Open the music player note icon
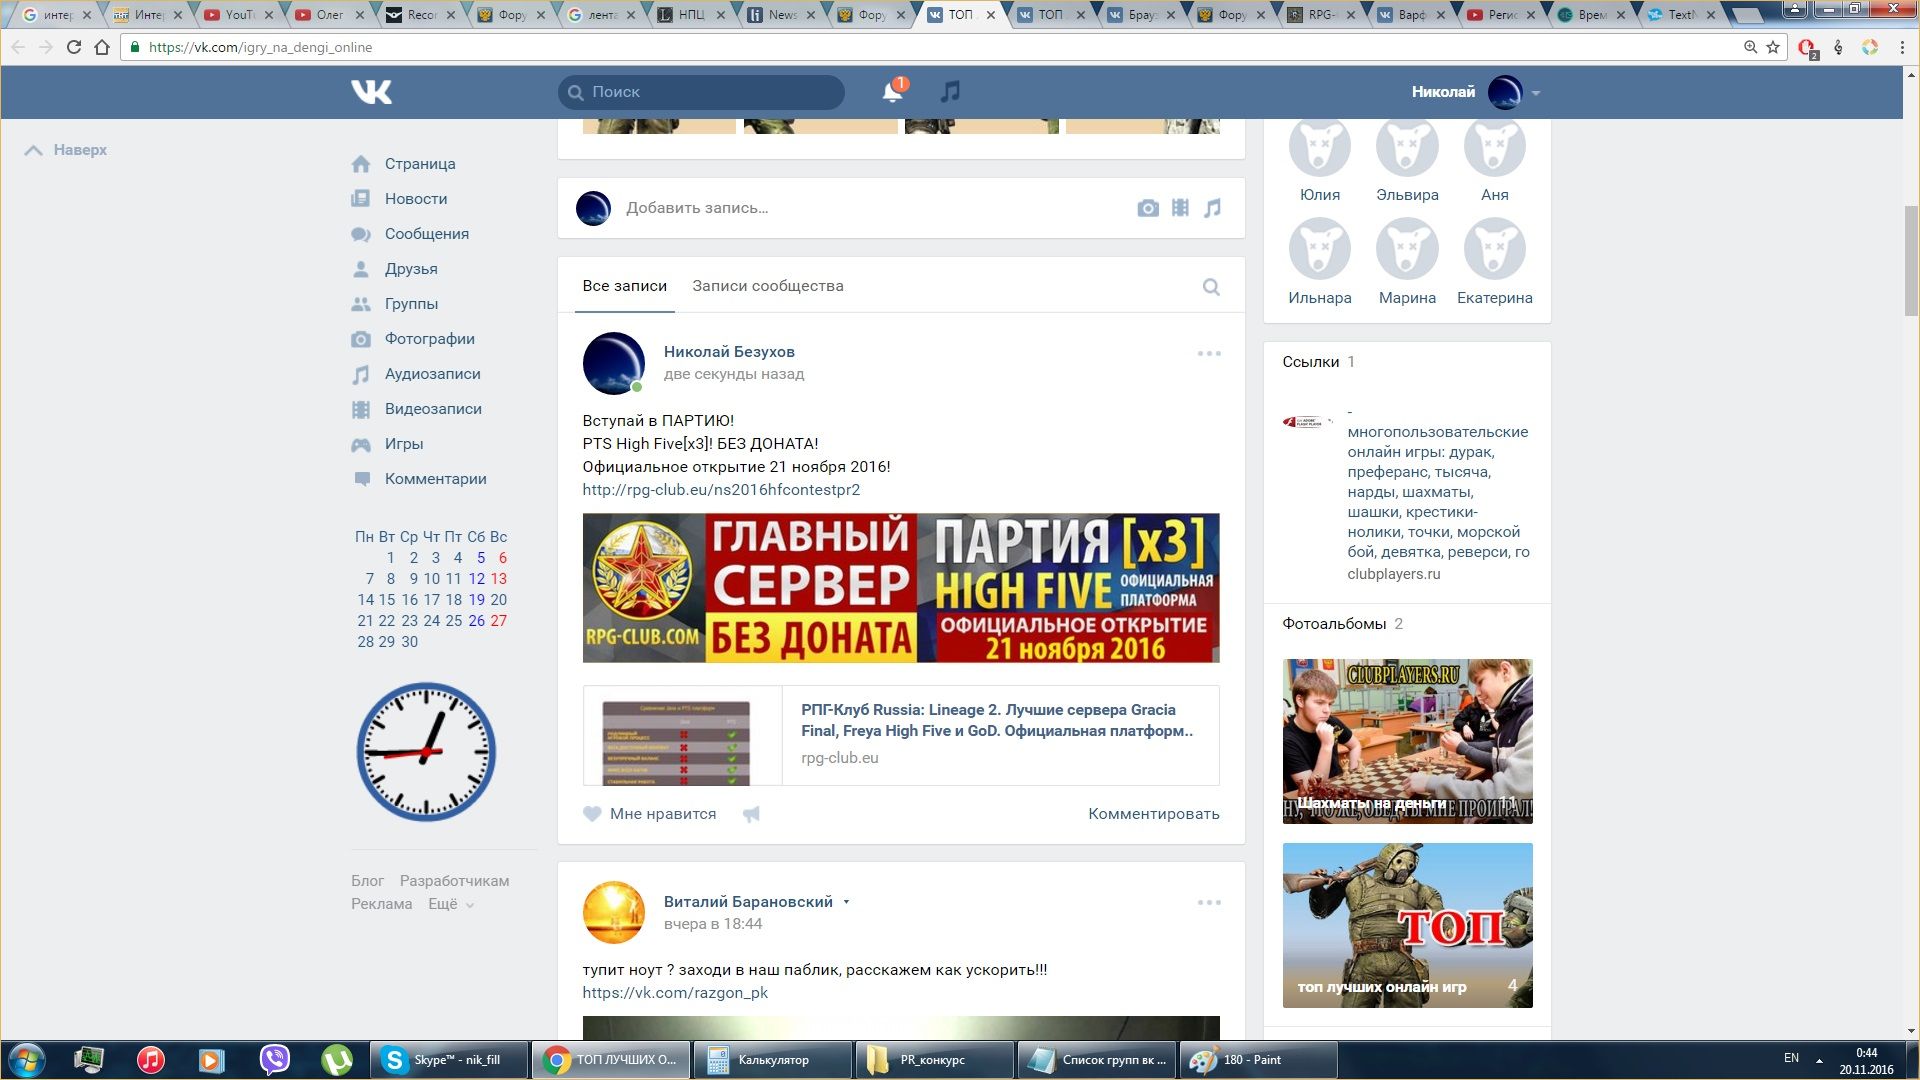The image size is (1920, 1080). tap(950, 92)
